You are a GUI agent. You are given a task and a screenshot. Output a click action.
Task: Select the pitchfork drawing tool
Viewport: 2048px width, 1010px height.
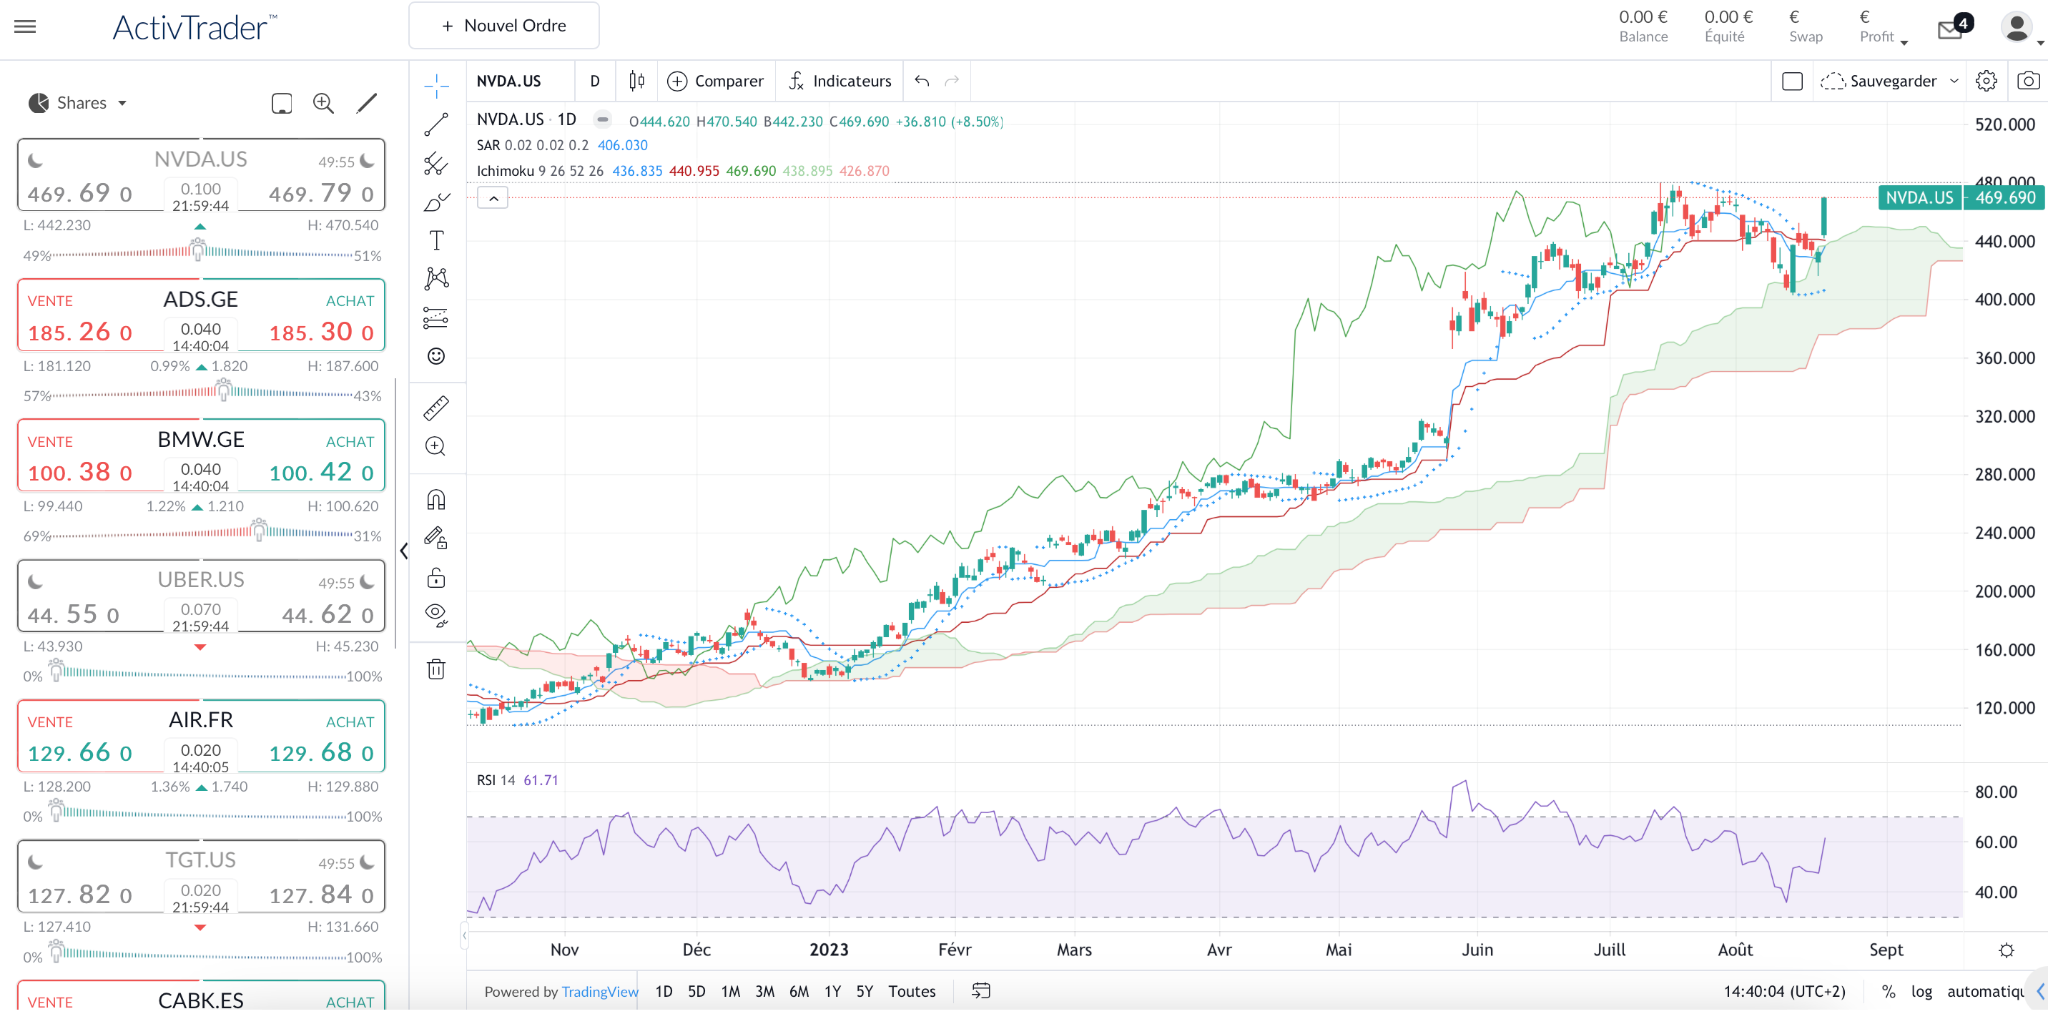(x=436, y=163)
